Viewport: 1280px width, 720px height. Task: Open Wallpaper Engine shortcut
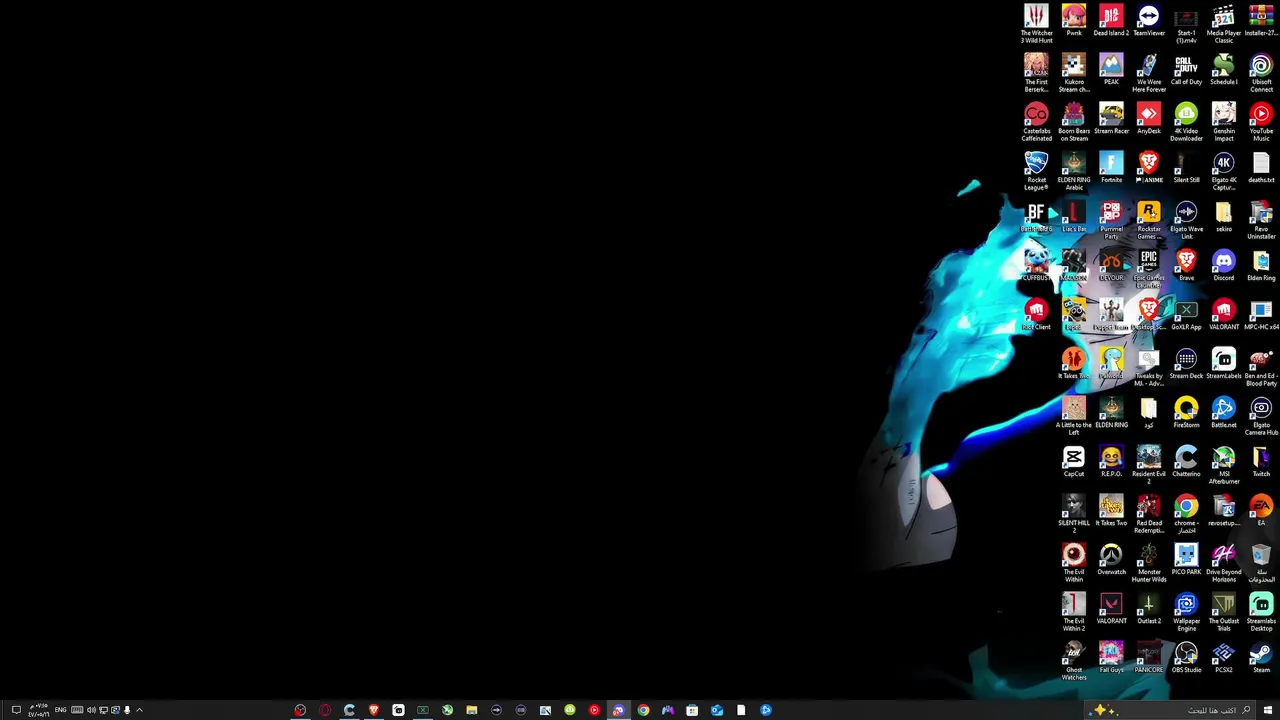[1186, 611]
